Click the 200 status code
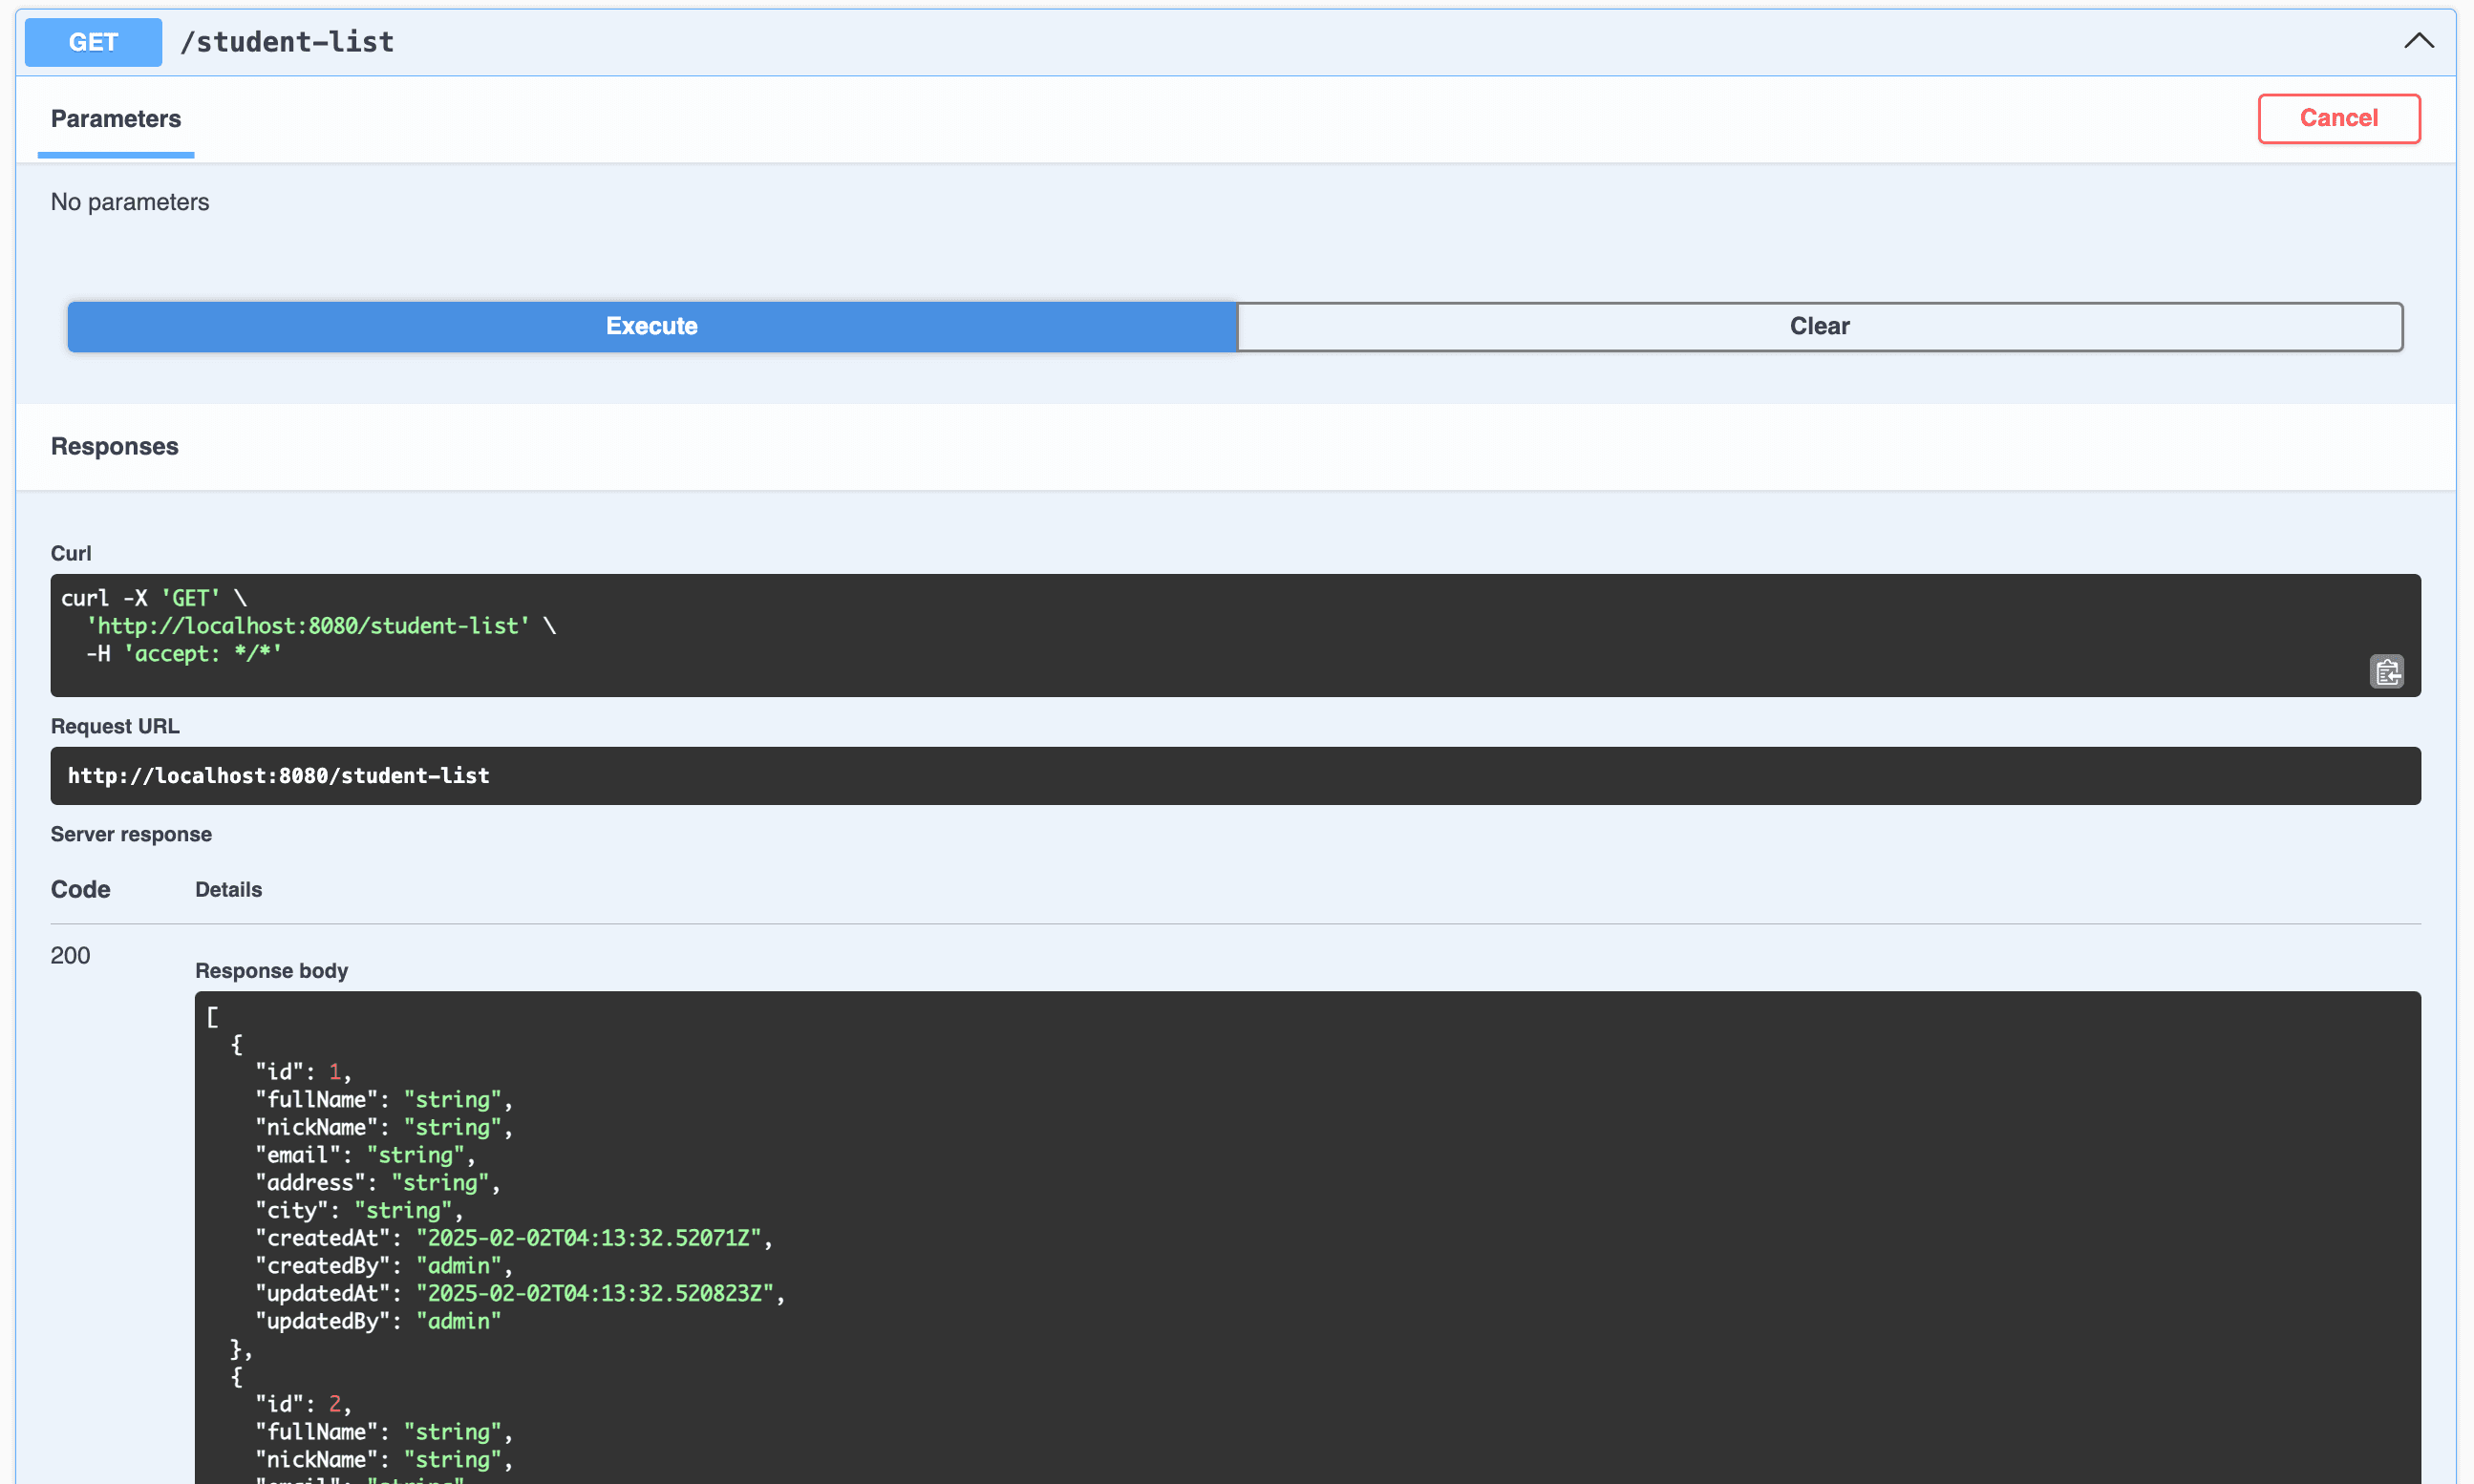This screenshot has height=1484, width=2474. 70,955
